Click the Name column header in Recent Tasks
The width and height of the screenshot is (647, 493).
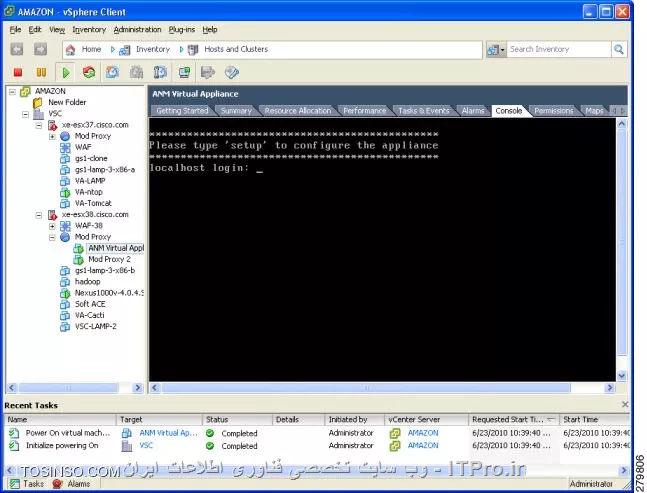[60, 420]
